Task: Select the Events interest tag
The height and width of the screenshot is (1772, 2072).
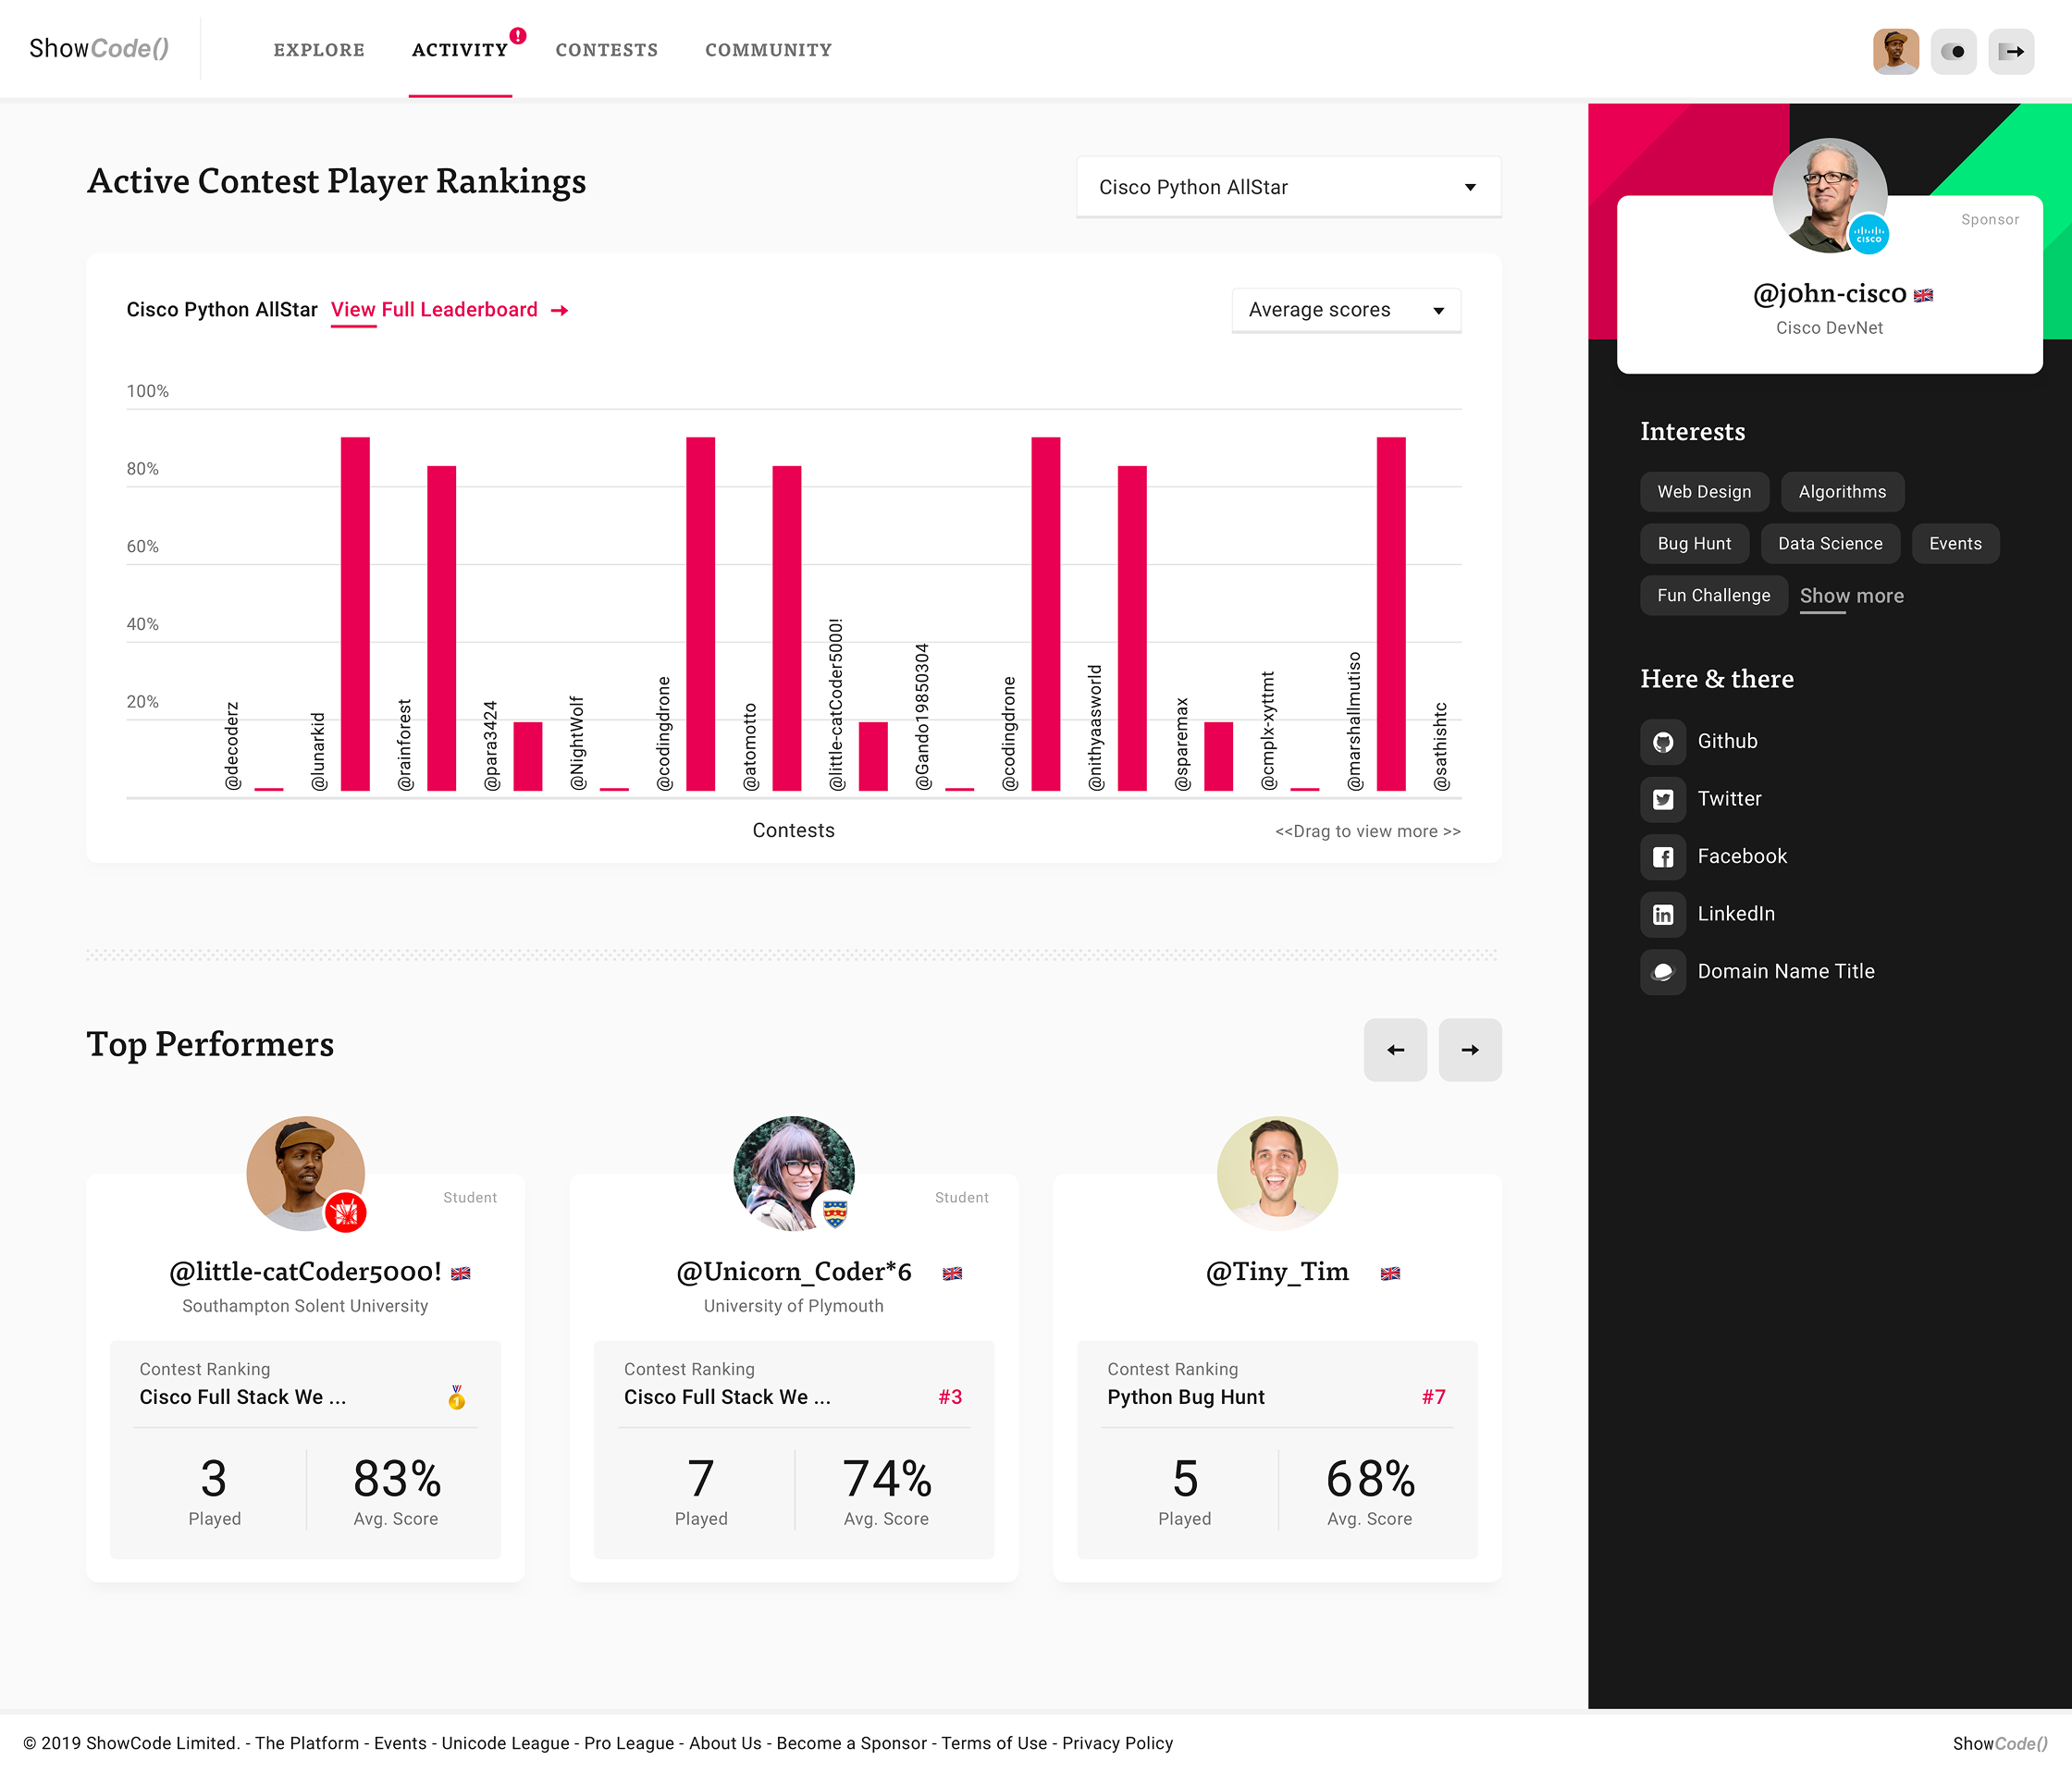Action: pos(1955,544)
